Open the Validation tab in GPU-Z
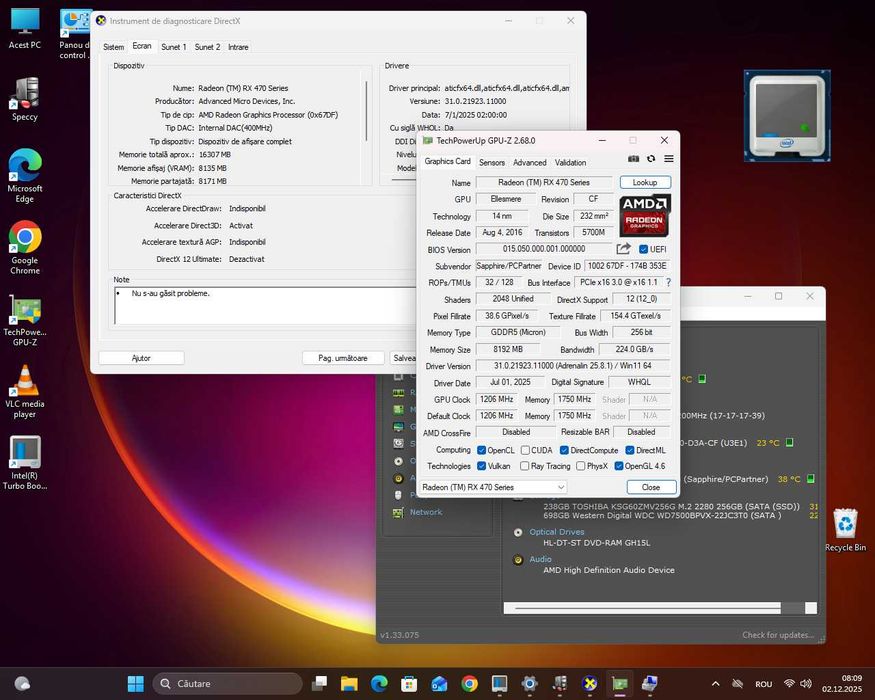 click(570, 162)
